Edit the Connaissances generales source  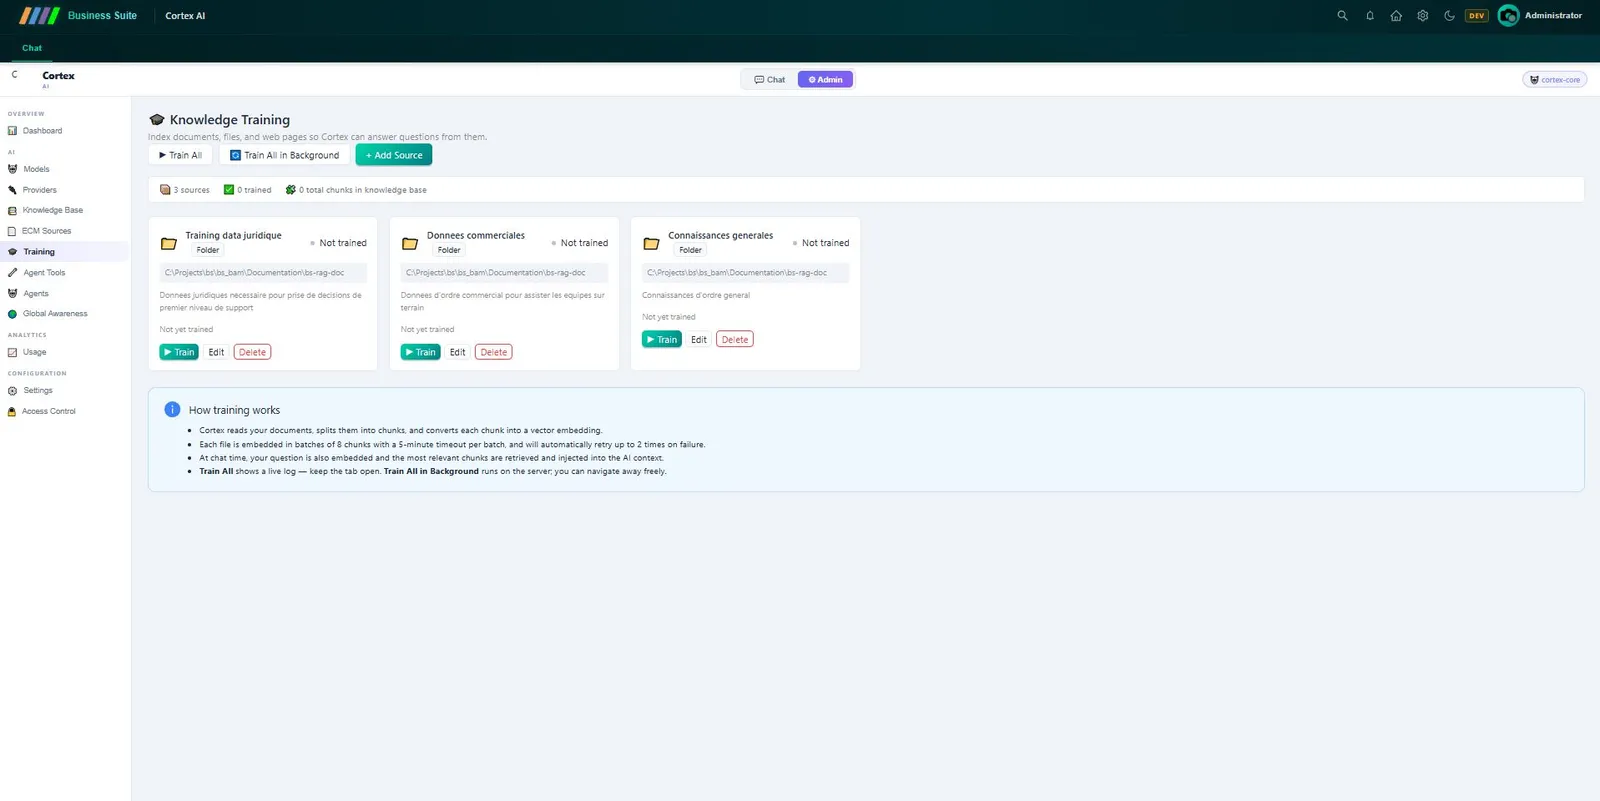tap(699, 340)
